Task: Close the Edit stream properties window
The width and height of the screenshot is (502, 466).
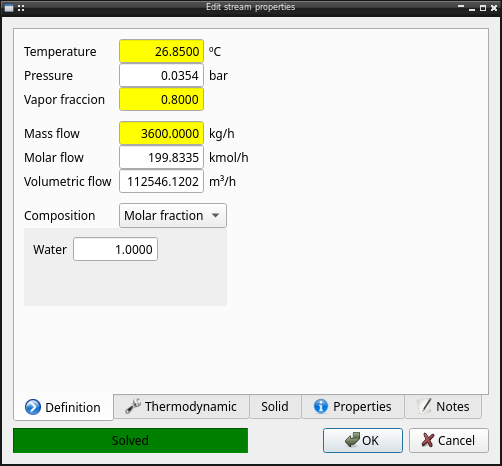Action: click(494, 8)
